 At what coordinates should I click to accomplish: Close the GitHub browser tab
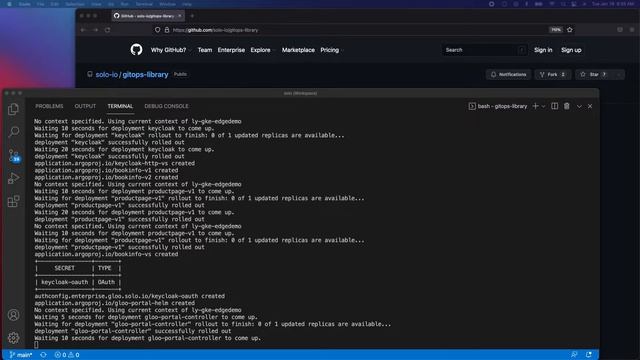180,16
